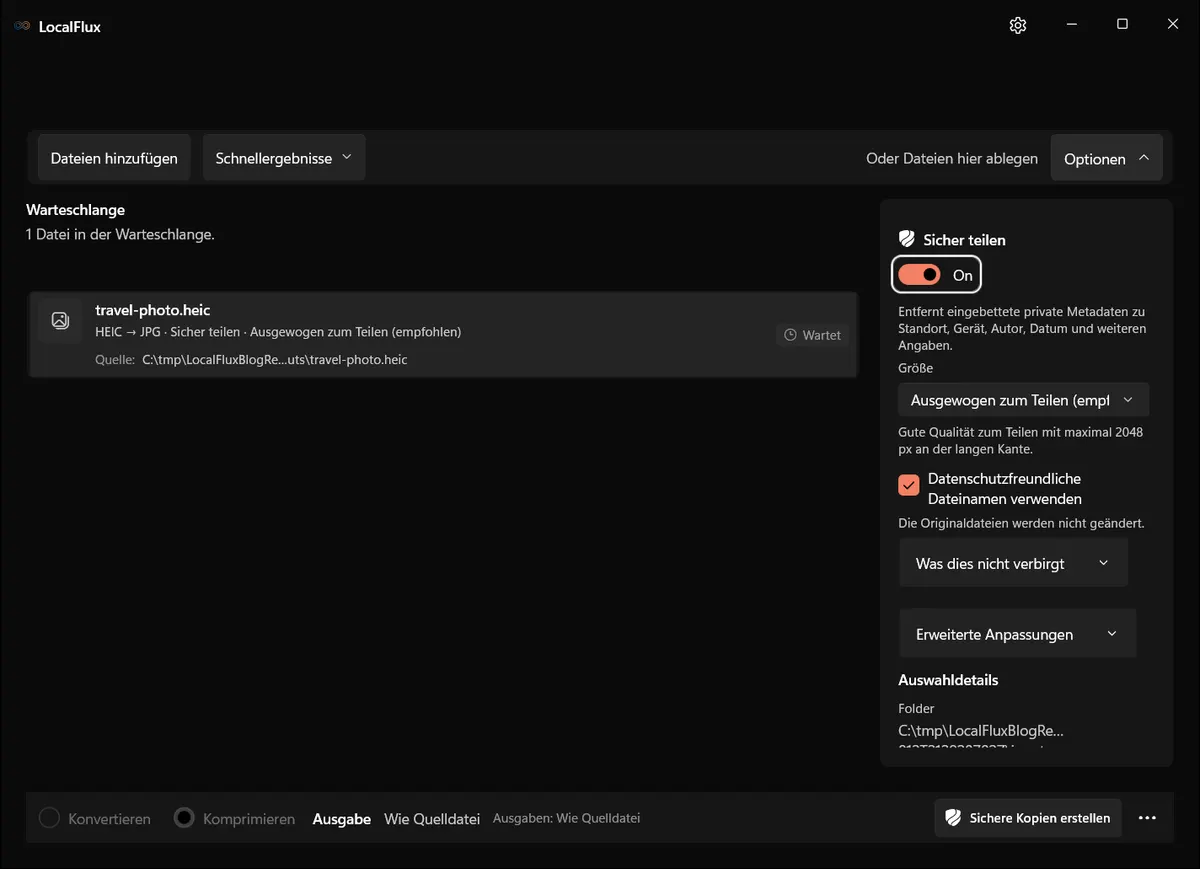Image resolution: width=1200 pixels, height=869 pixels.
Task: Click 'Oder Dateien hier ablegen' text
Action: 952,158
